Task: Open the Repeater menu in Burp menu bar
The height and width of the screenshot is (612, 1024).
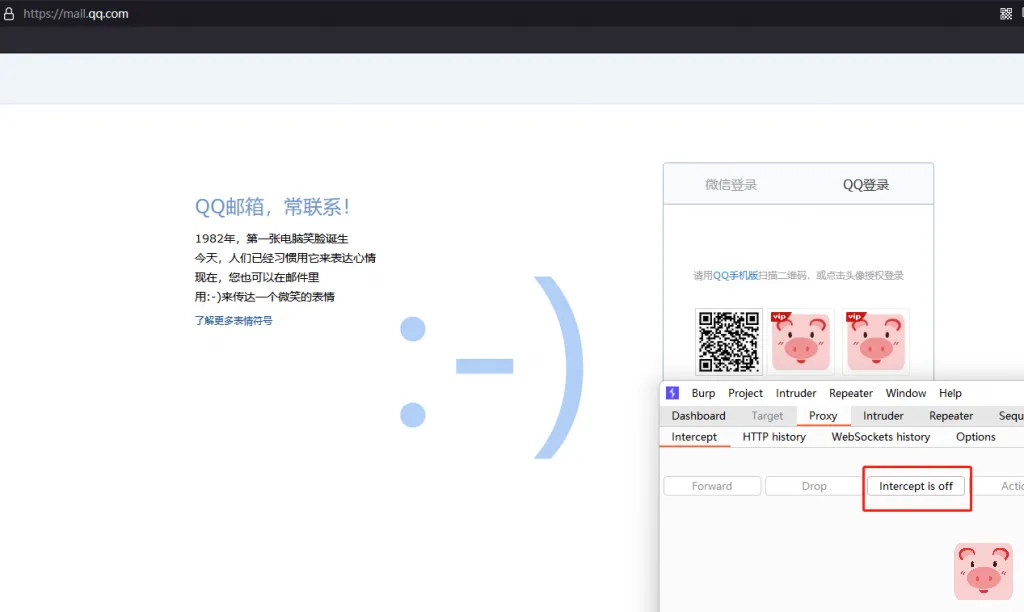Action: pyautogui.click(x=850, y=393)
